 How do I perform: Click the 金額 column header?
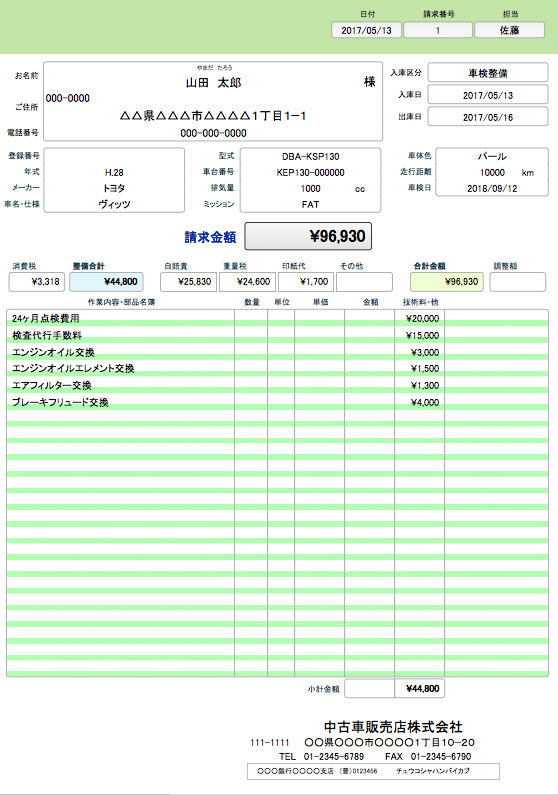[x=370, y=302]
